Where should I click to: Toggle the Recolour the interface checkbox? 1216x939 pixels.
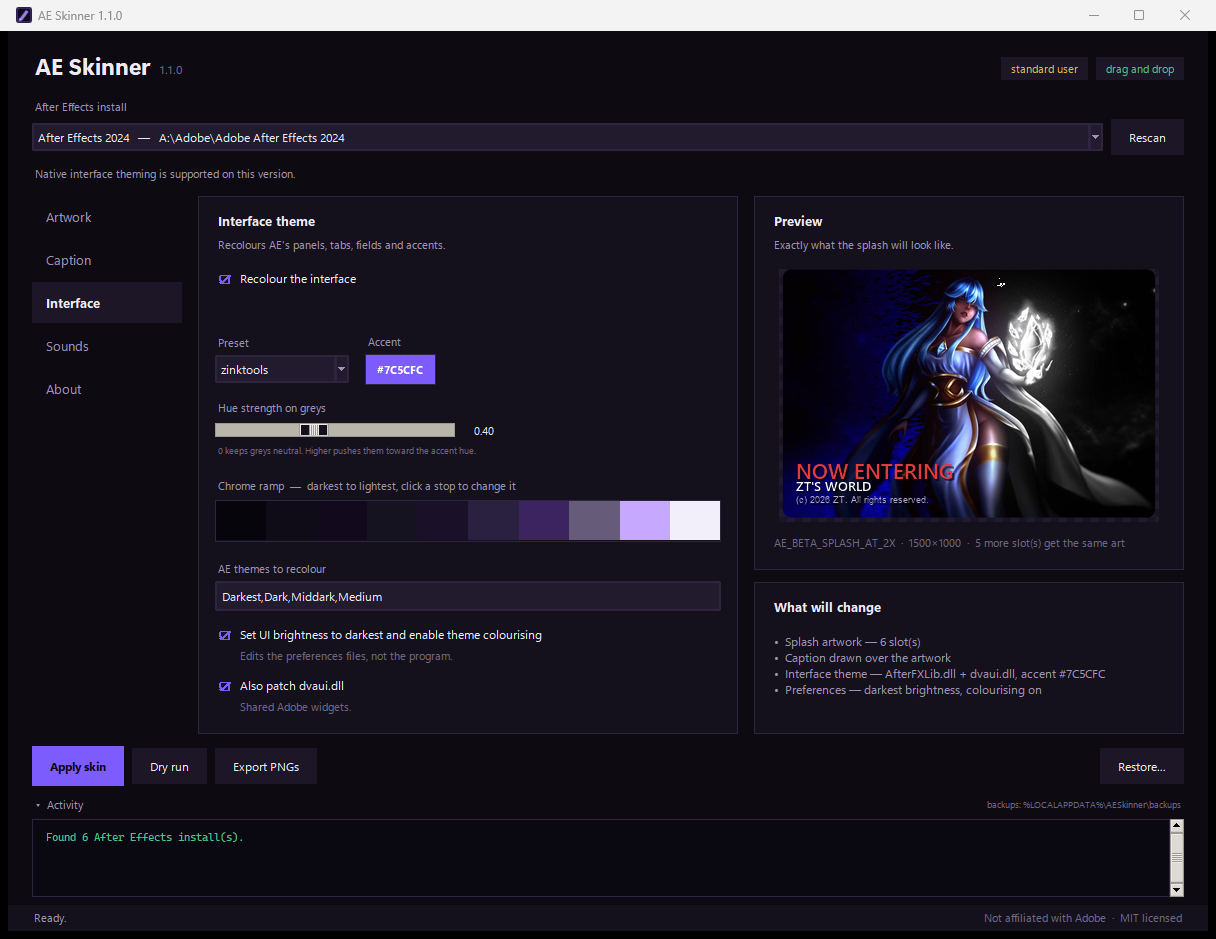click(x=225, y=279)
